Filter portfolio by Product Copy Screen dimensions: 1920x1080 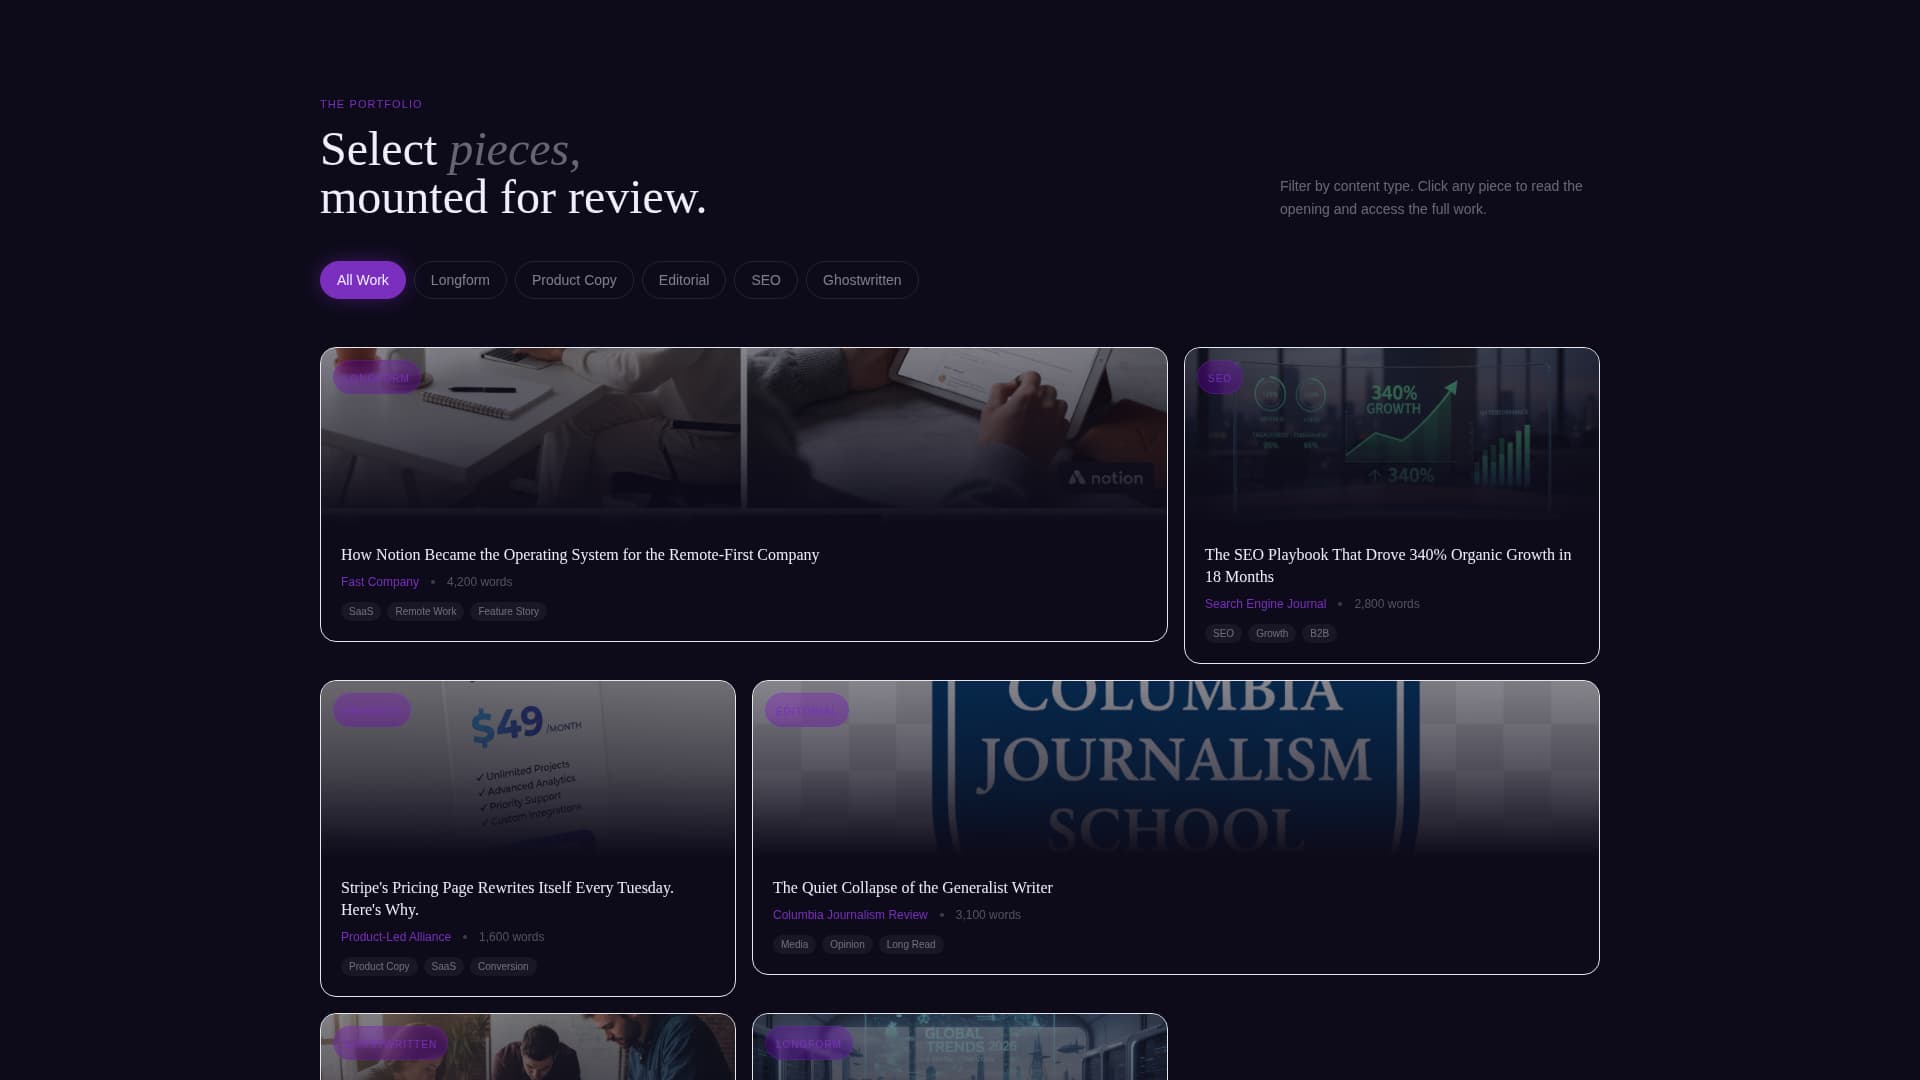[x=574, y=280]
